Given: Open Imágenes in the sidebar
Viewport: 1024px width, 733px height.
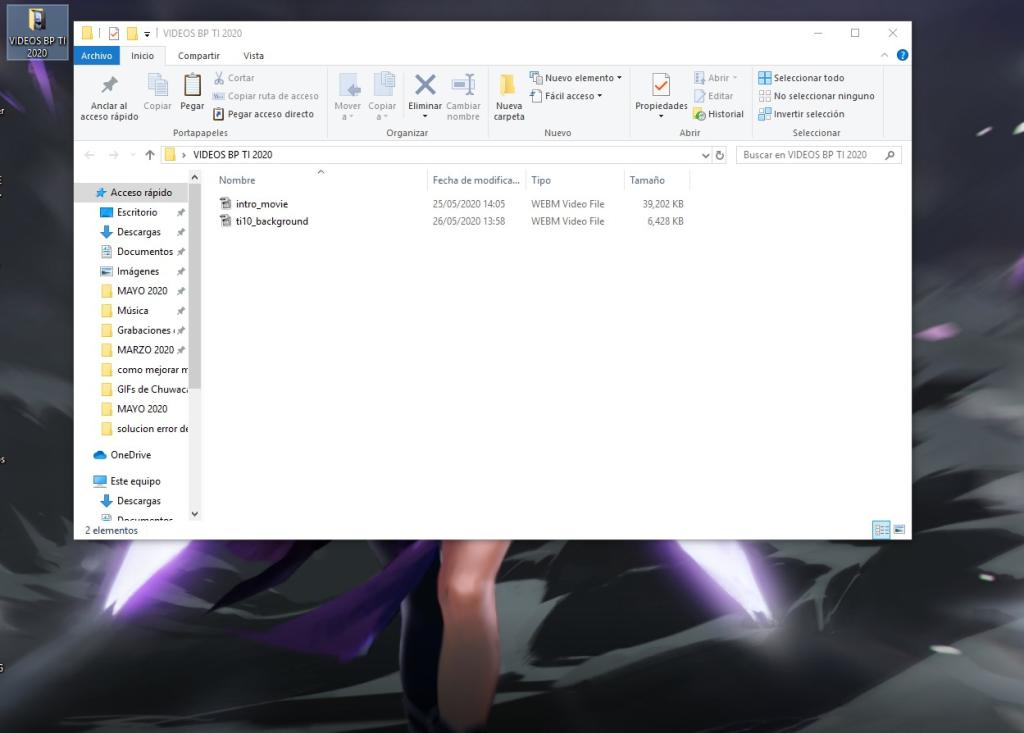Looking at the screenshot, I should click(138, 271).
